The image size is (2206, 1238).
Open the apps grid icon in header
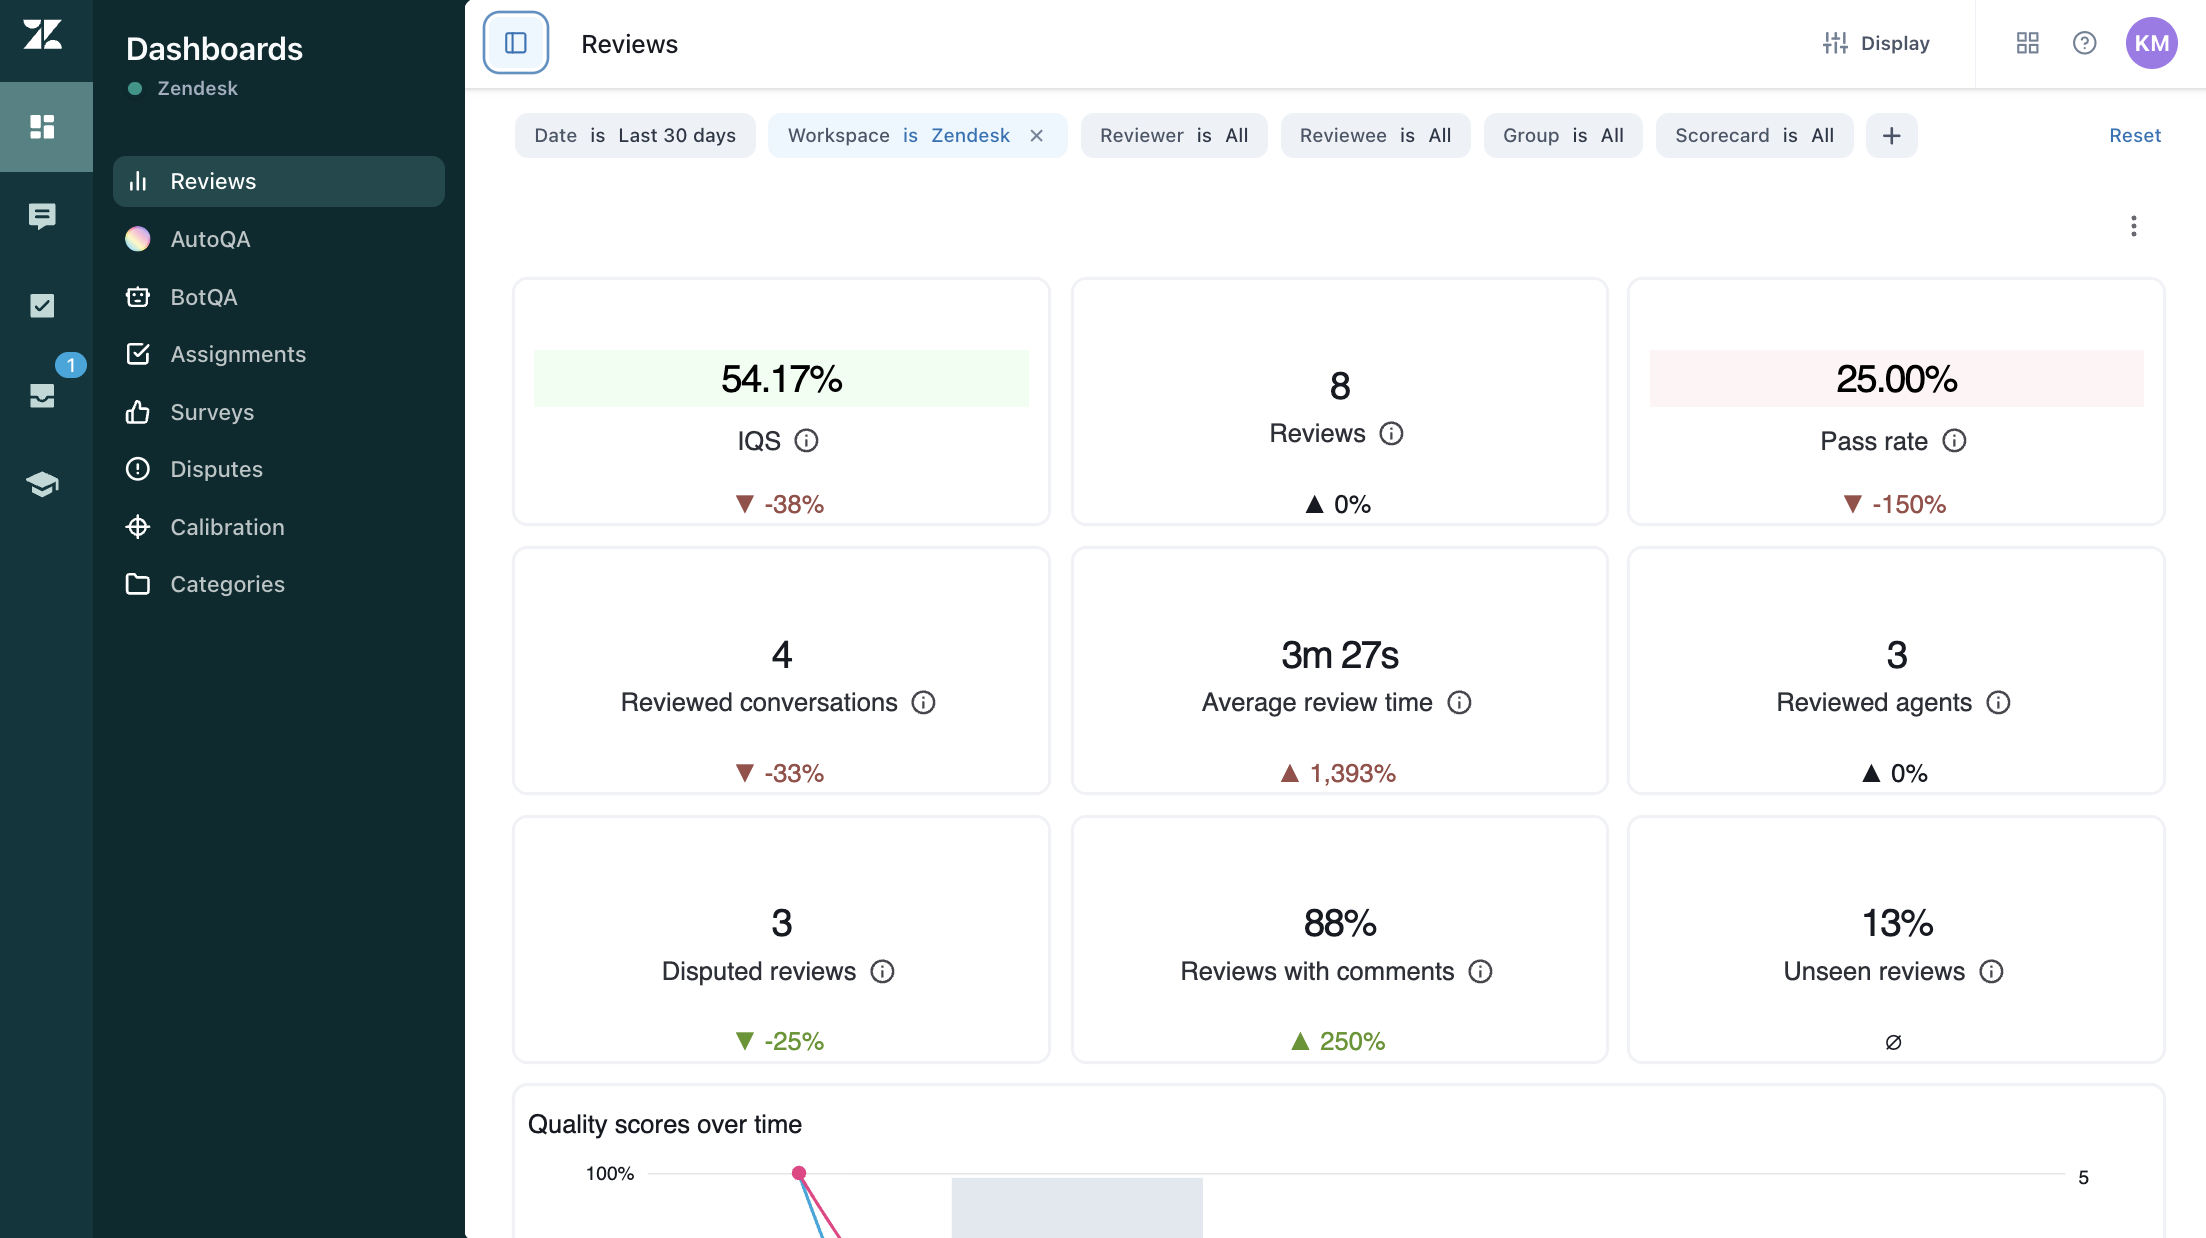click(2027, 43)
